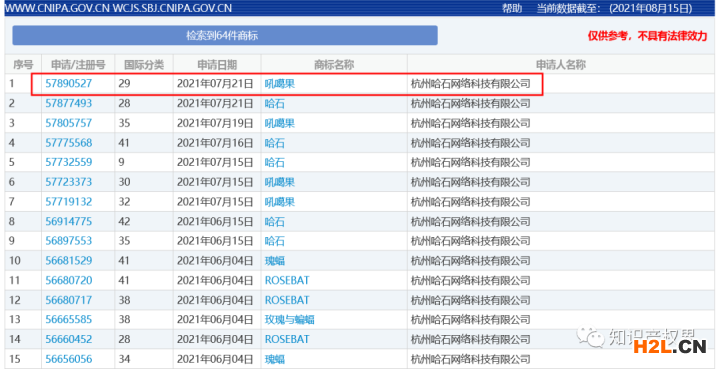The image size is (720, 369).
Task: Sort by 申请日期 column header
Action: (217, 65)
